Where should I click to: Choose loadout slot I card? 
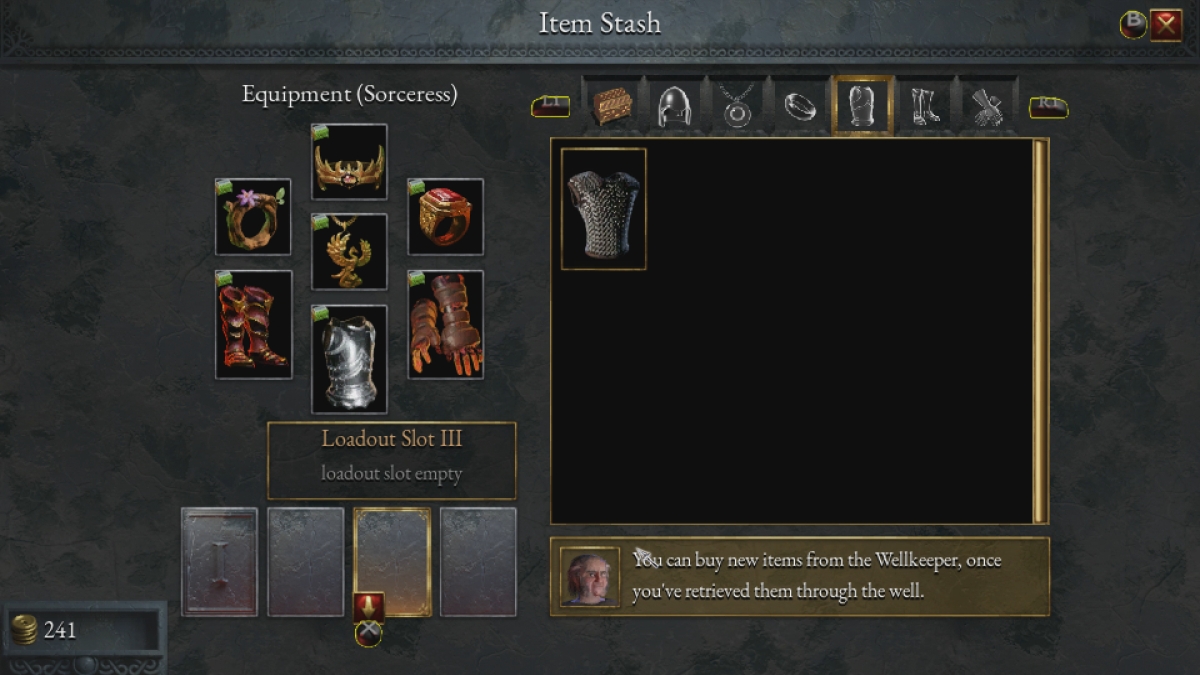(x=219, y=562)
